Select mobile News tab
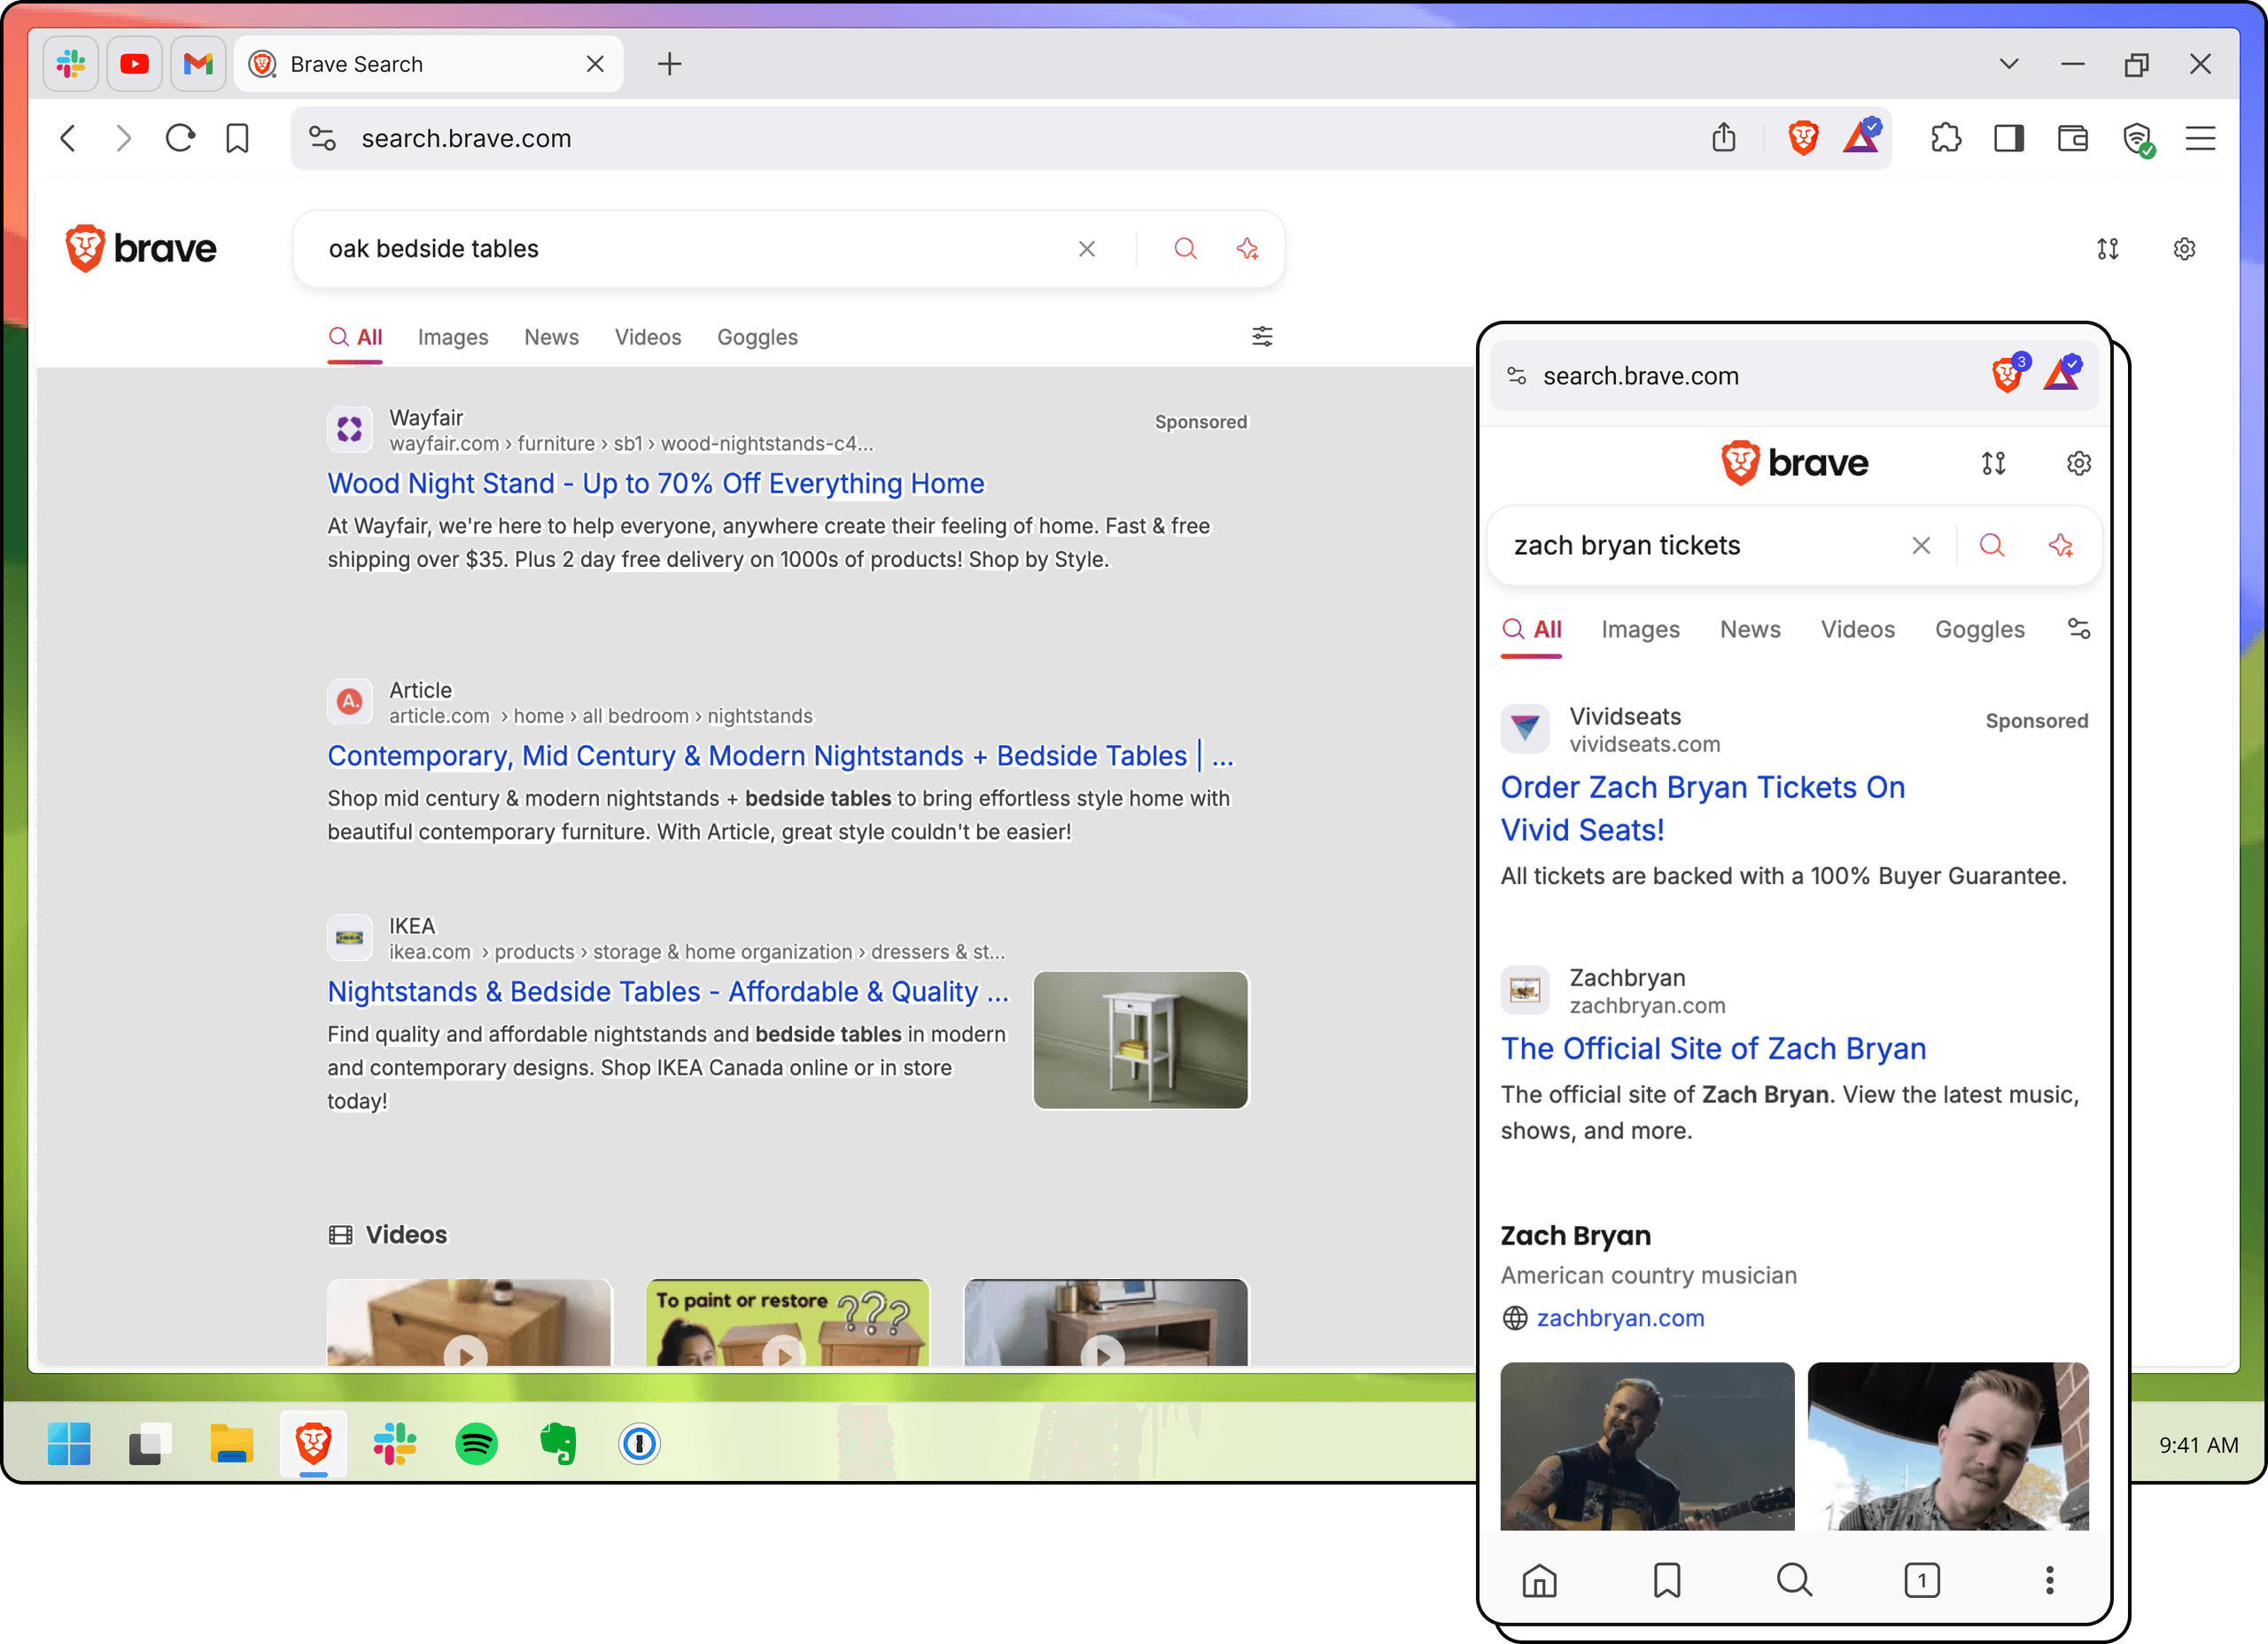This screenshot has width=2268, height=1644. click(1750, 629)
